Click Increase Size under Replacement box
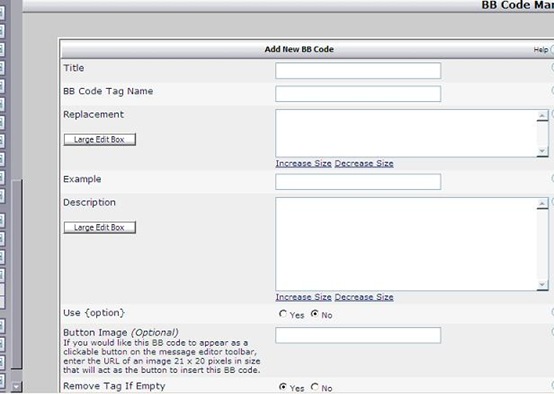This screenshot has height=394, width=554. coord(303,164)
